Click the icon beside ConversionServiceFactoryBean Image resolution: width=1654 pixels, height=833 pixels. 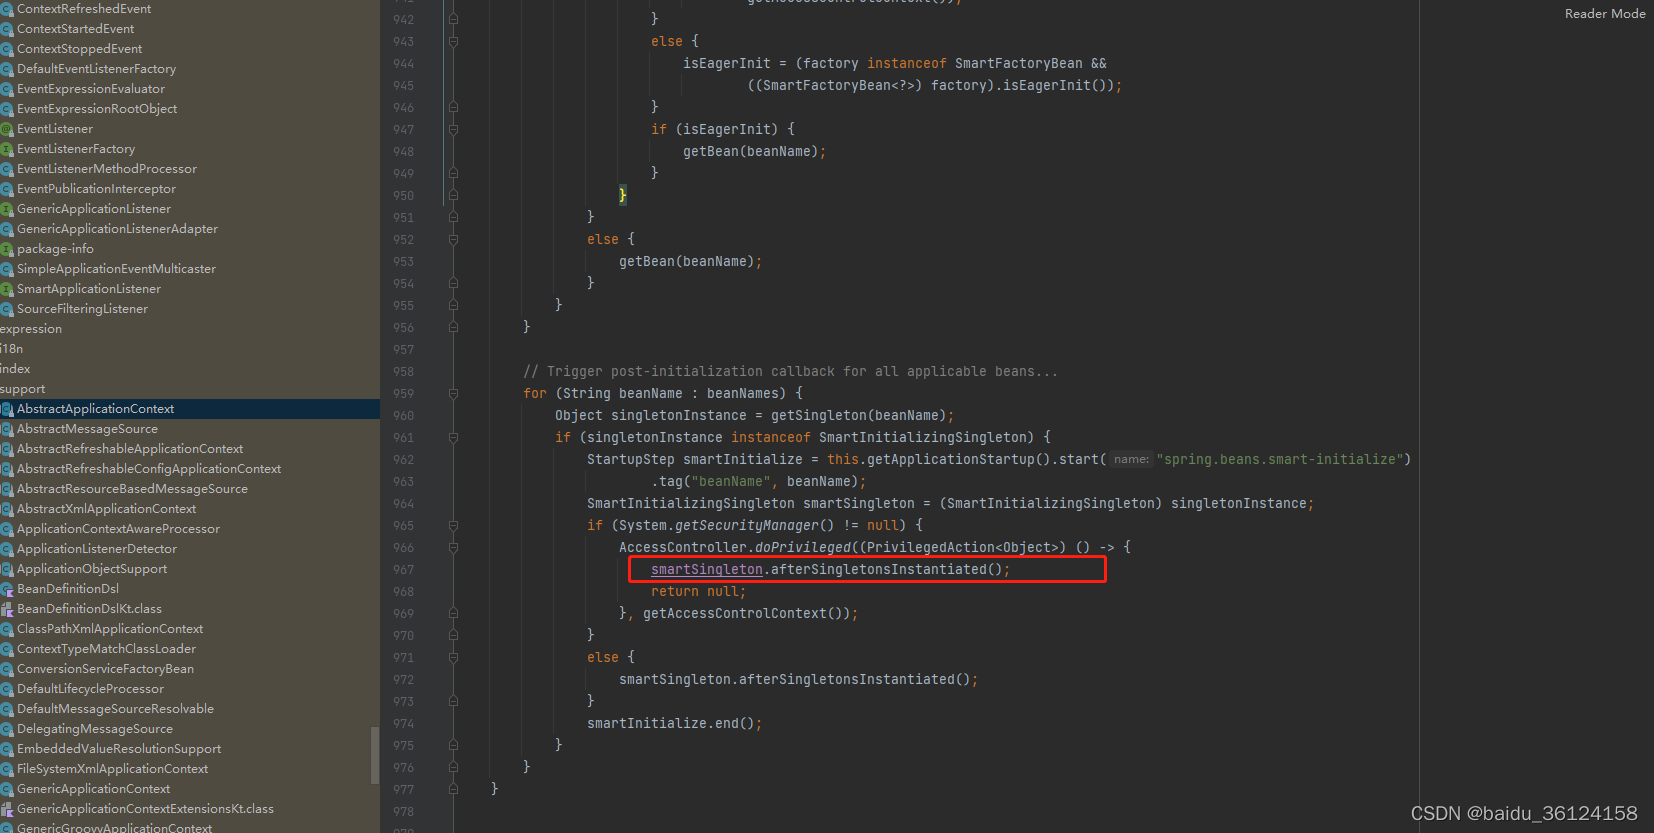[7, 669]
